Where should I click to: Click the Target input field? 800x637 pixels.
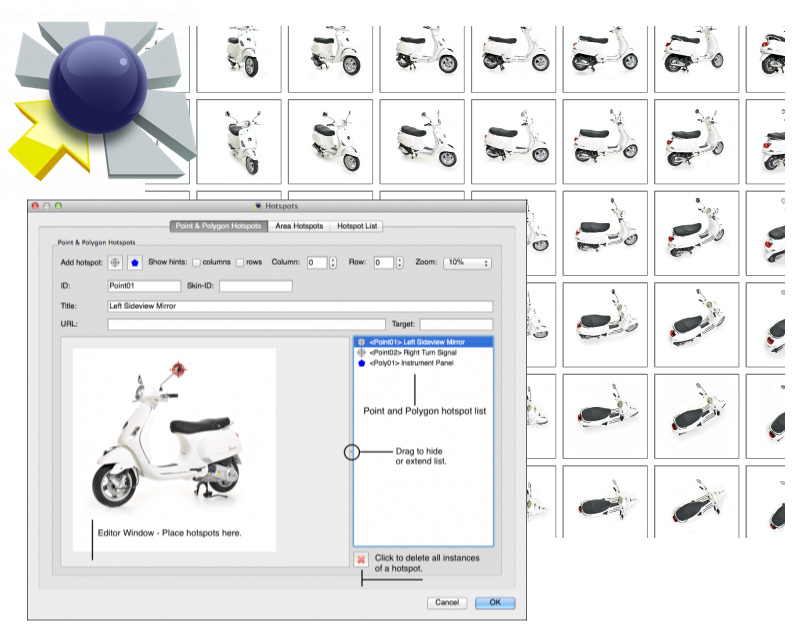(457, 324)
